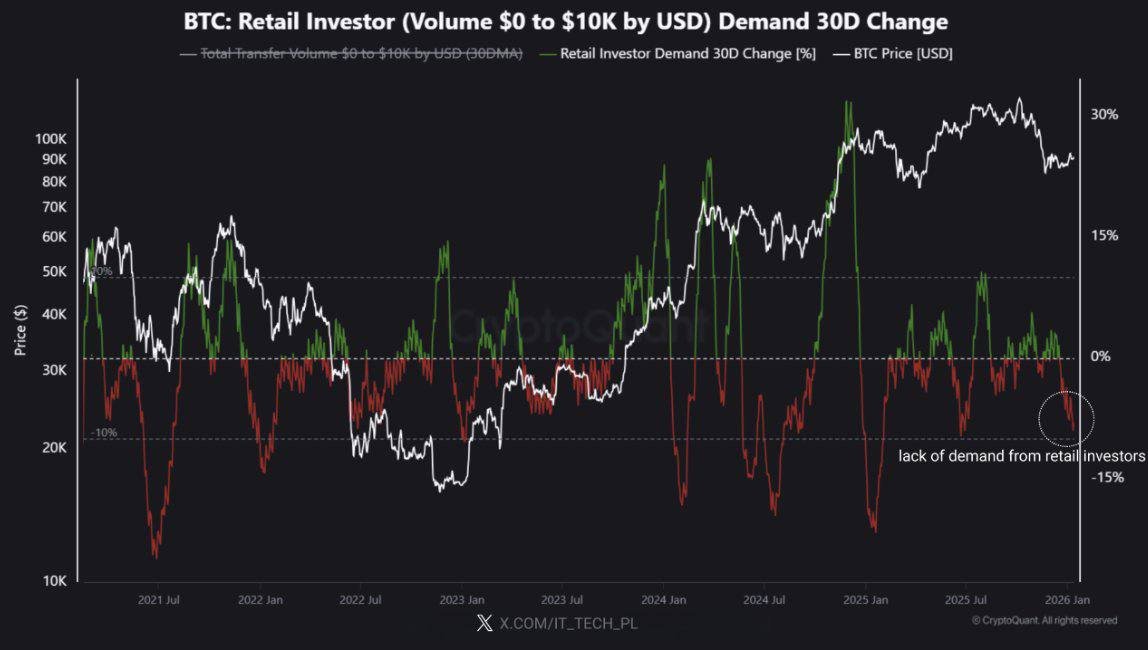The image size is (1148, 650).
Task: Click the '-15%' right axis label
Action: (x=1107, y=477)
